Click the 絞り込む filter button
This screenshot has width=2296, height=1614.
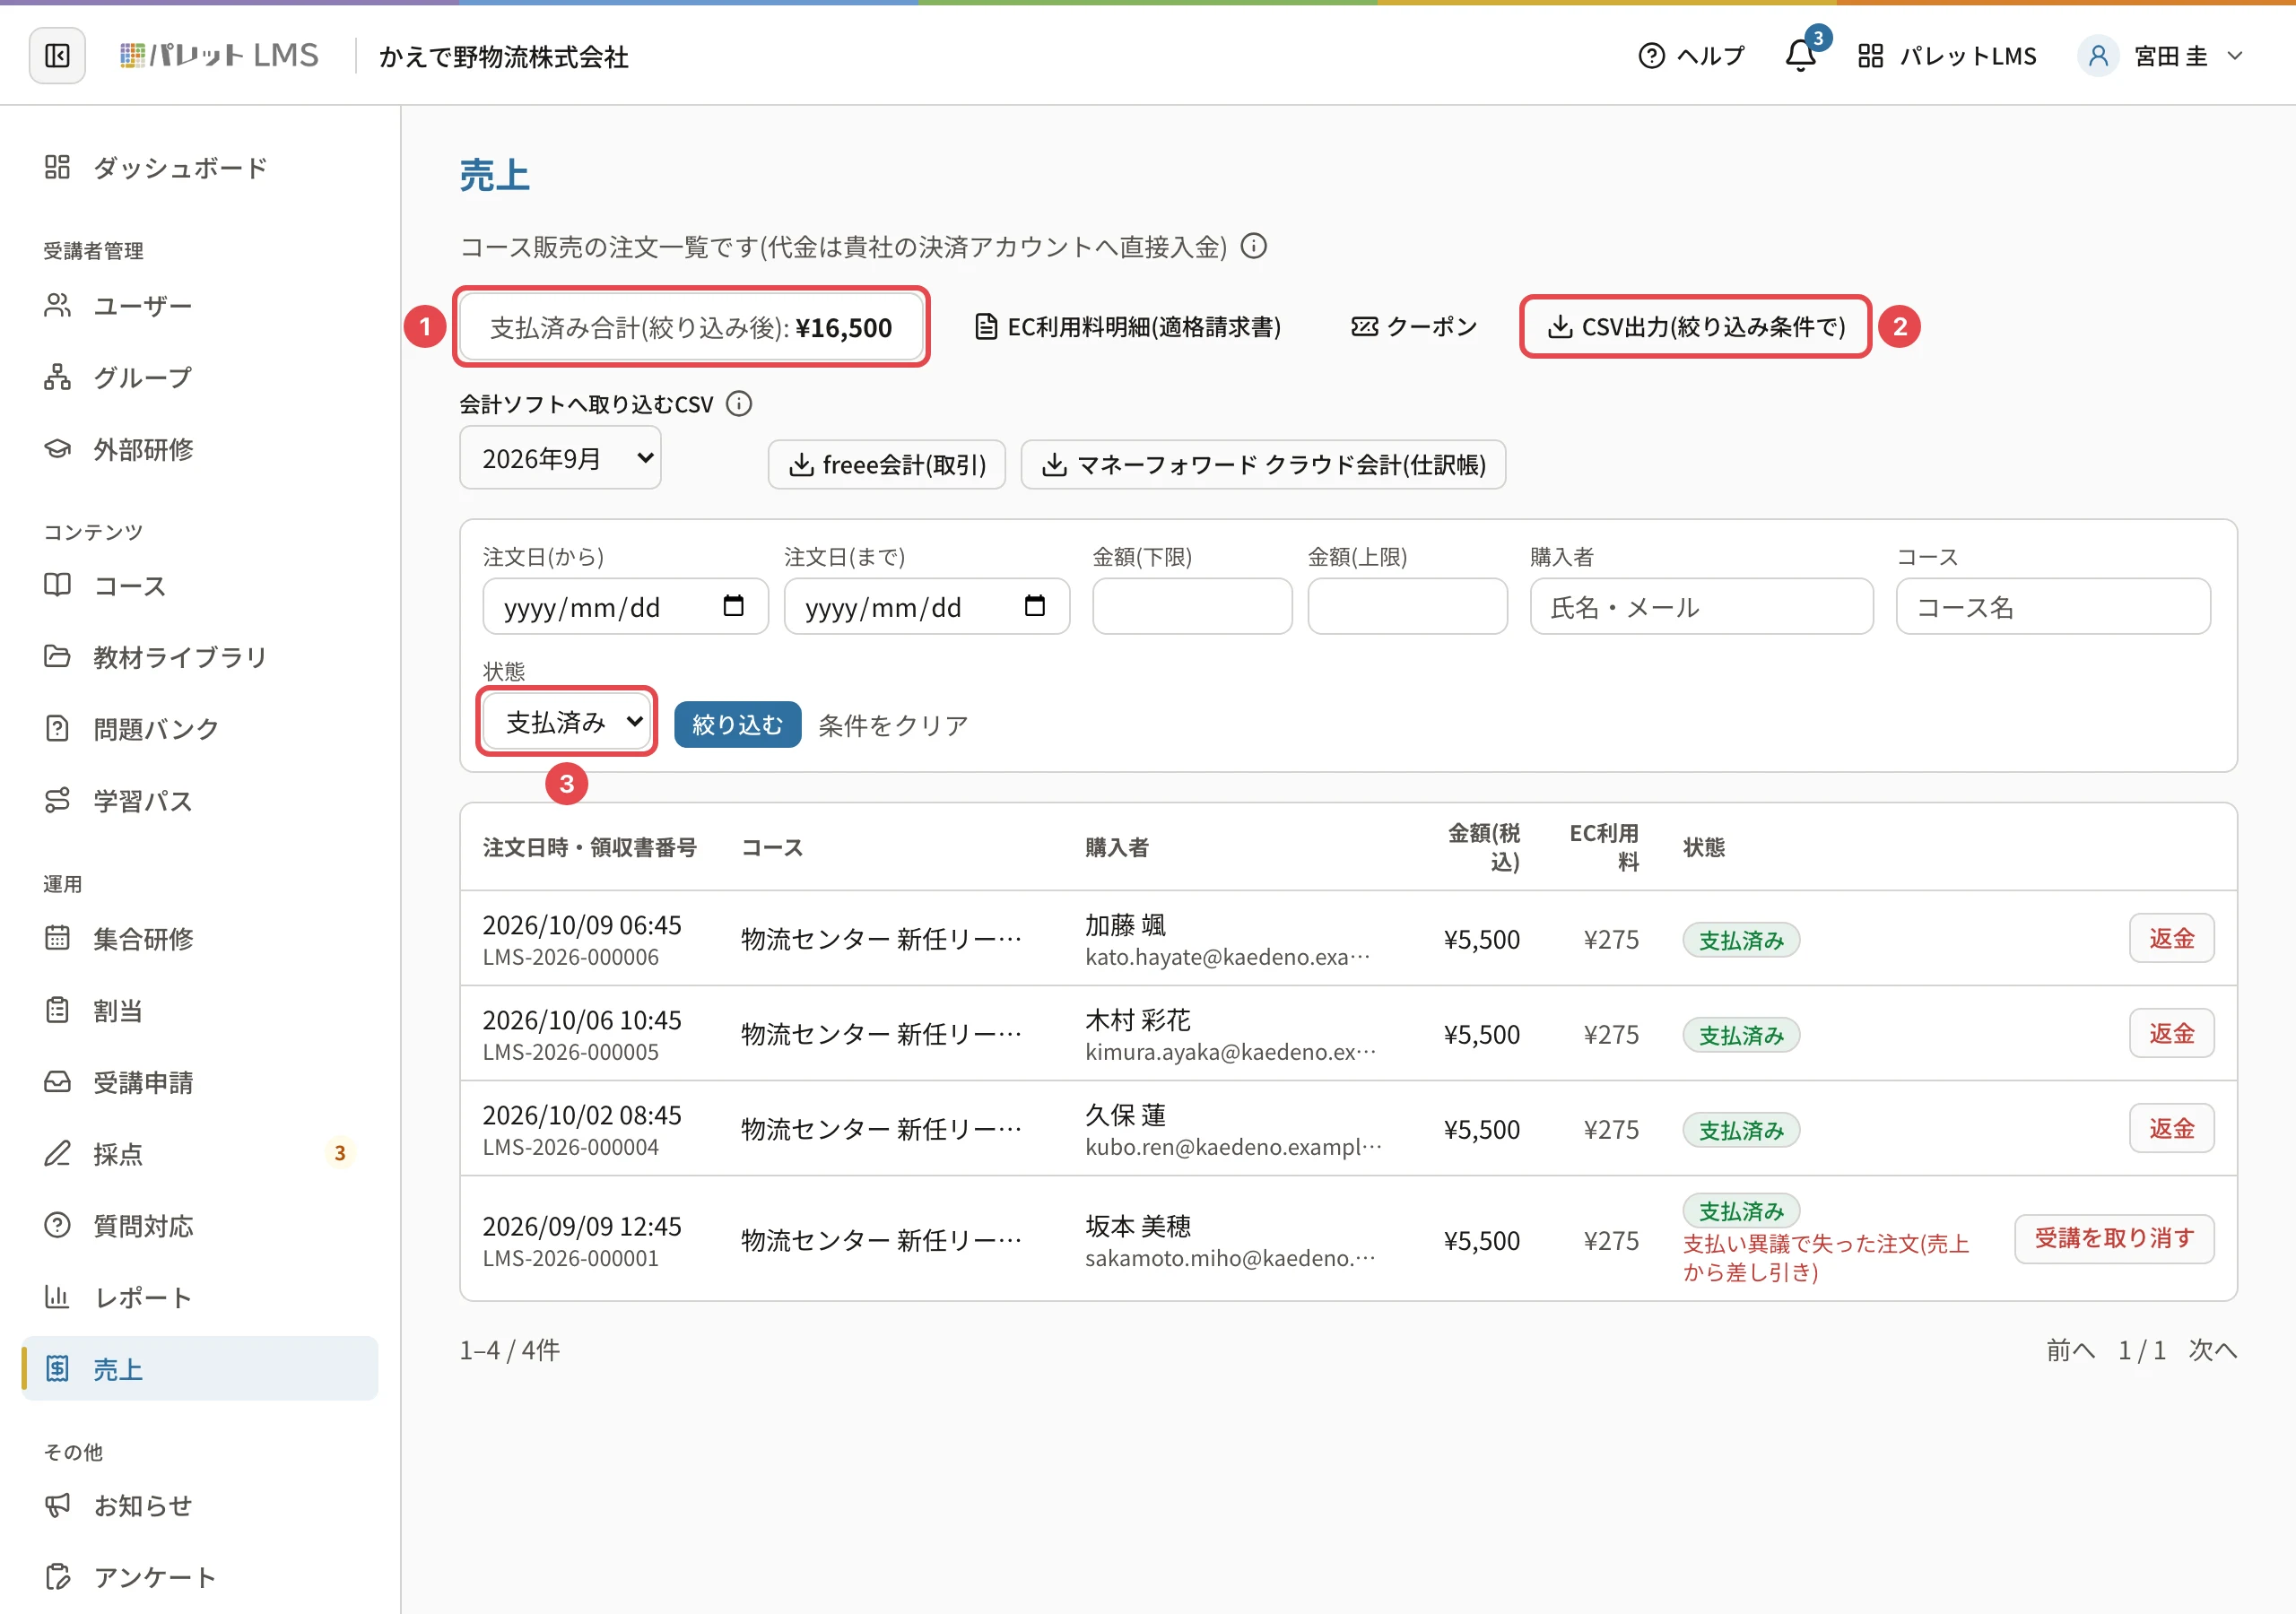pos(737,724)
